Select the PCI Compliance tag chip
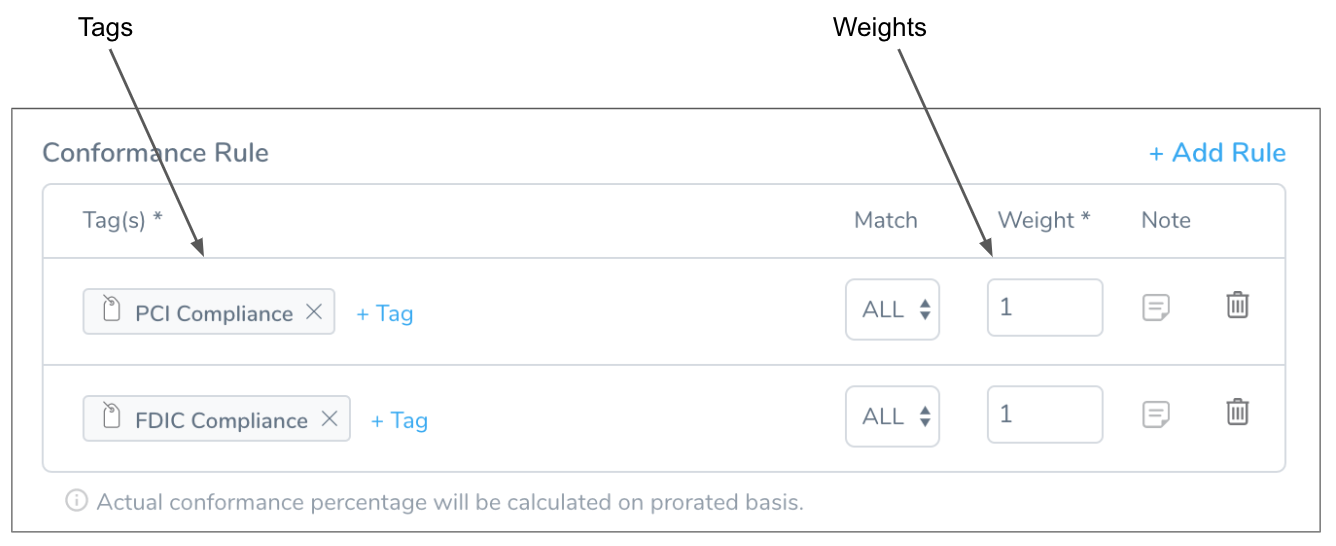Viewport: 1336px width, 546px height. (209, 312)
